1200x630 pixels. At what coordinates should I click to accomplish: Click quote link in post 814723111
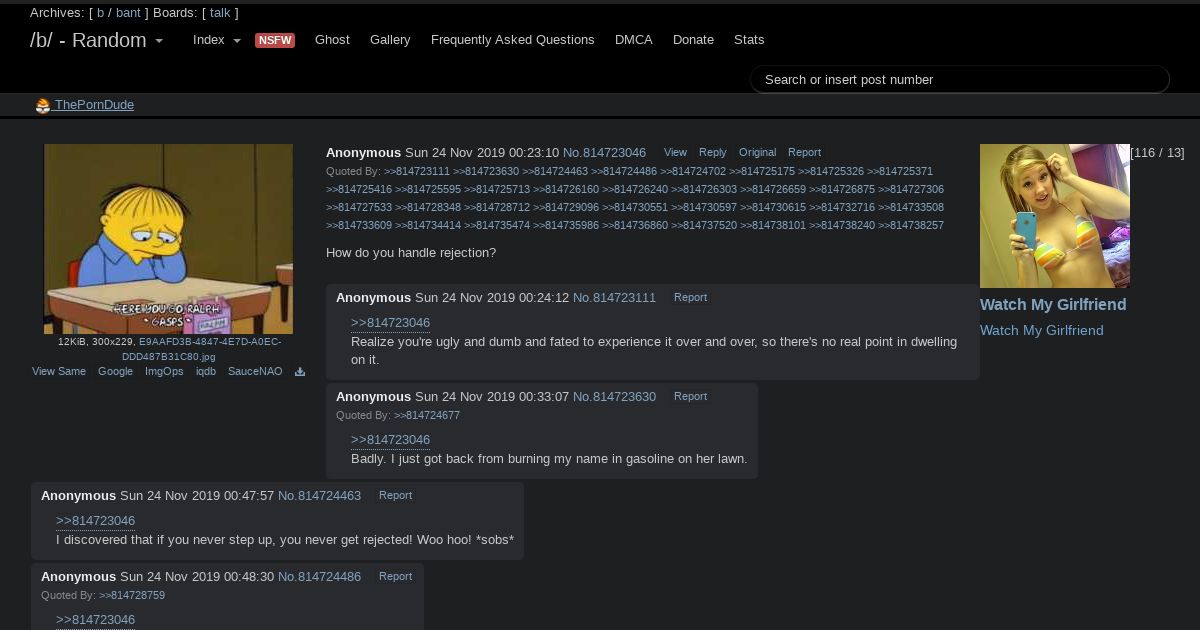pyautogui.click(x=390, y=323)
